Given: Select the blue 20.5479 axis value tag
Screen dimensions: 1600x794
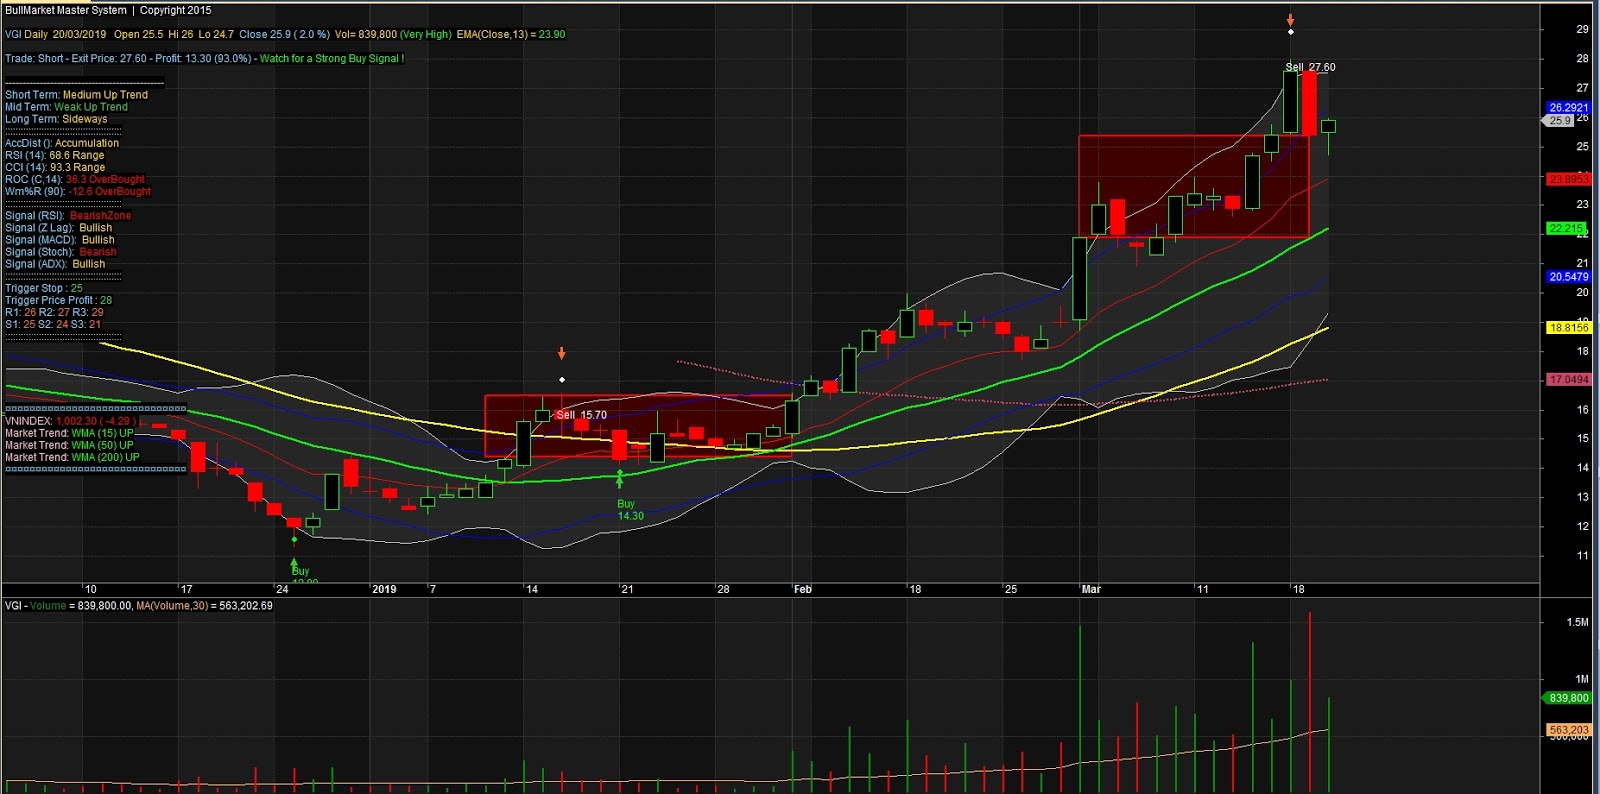Looking at the screenshot, I should pyautogui.click(x=1568, y=277).
